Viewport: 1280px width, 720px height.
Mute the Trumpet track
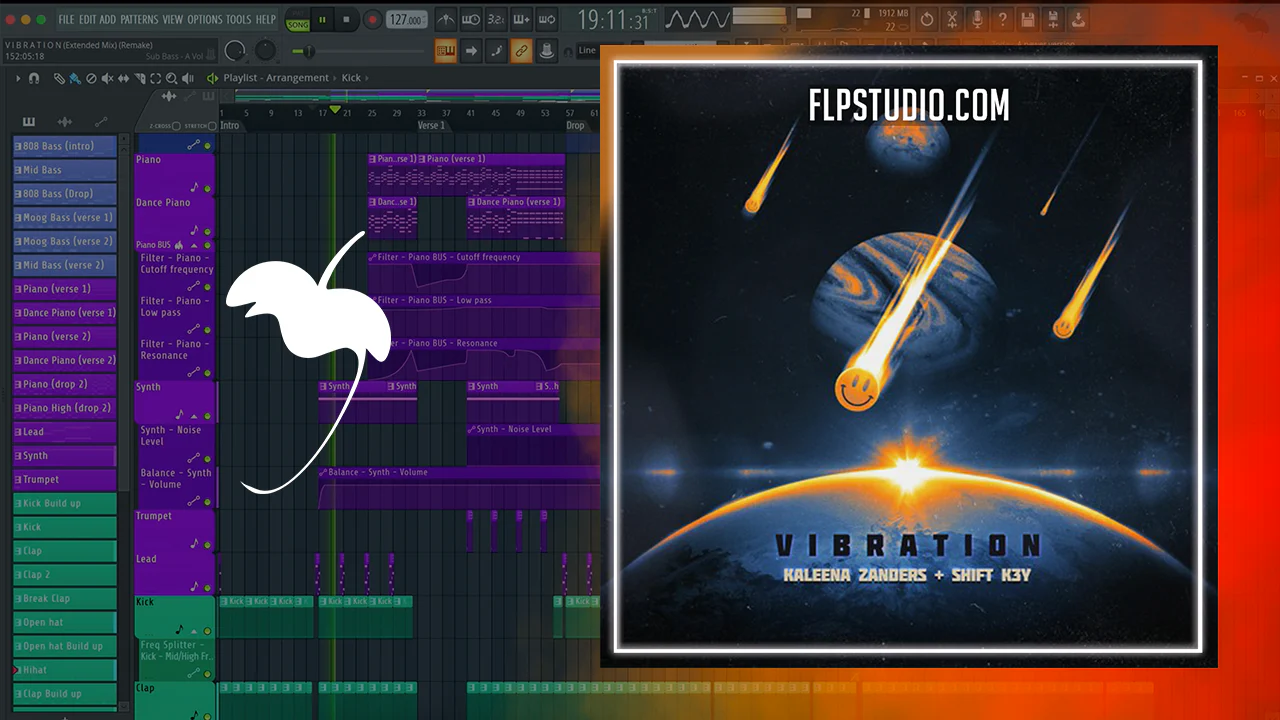point(208,545)
